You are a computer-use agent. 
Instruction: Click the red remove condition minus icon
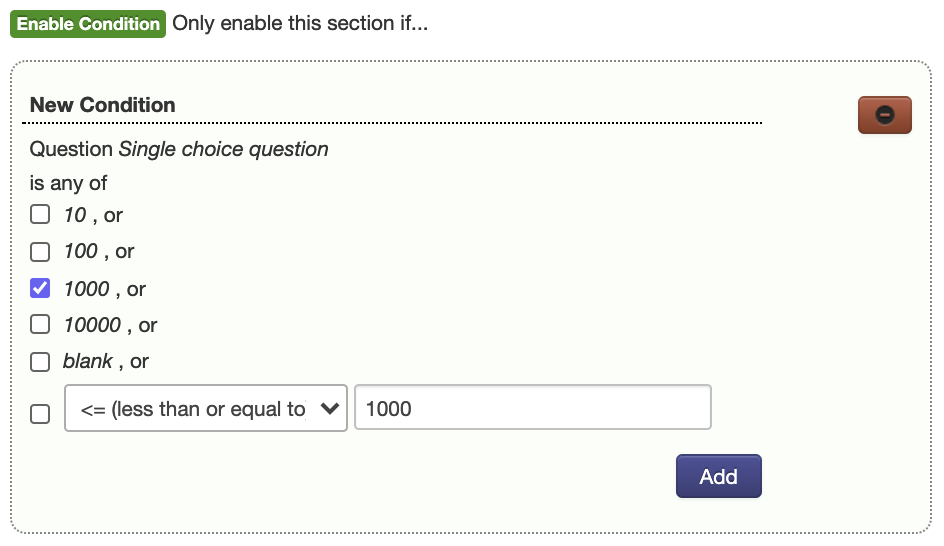tap(884, 115)
